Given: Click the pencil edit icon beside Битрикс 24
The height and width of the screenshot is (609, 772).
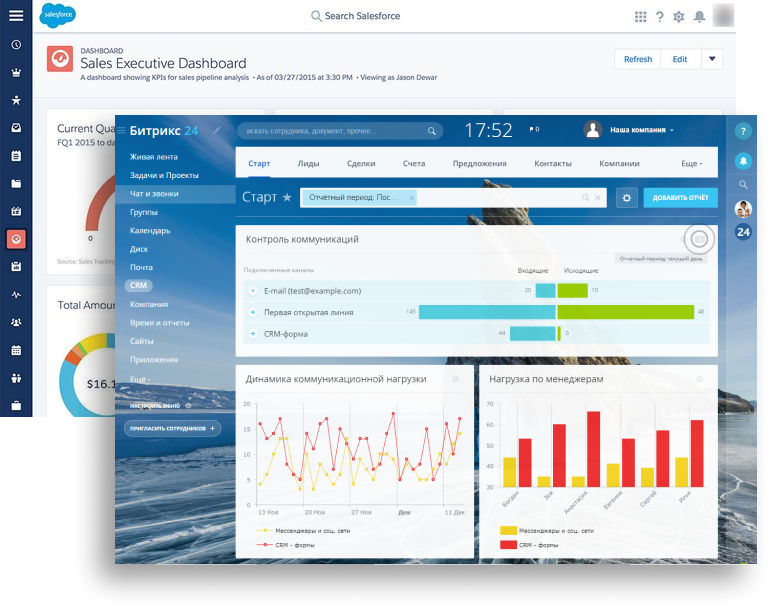Looking at the screenshot, I should coord(217,130).
